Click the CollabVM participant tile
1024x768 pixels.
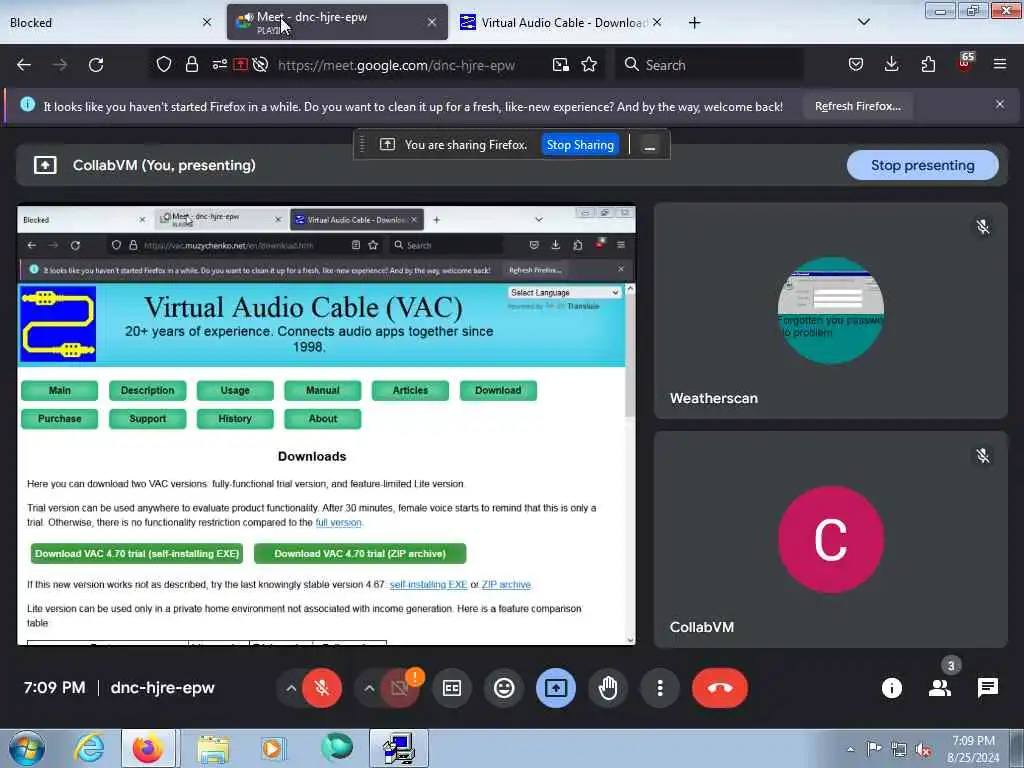point(830,539)
